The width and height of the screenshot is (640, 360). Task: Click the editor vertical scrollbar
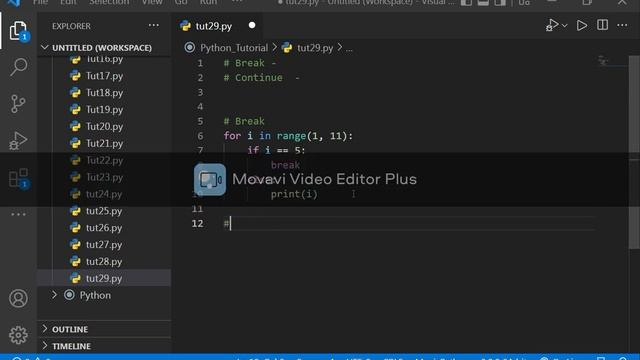click(634, 152)
